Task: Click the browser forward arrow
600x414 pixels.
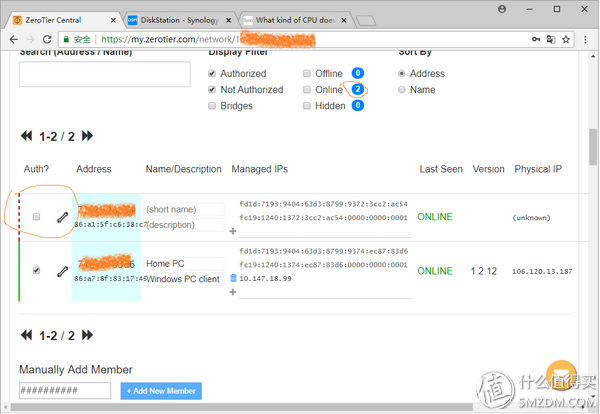Action: 30,39
